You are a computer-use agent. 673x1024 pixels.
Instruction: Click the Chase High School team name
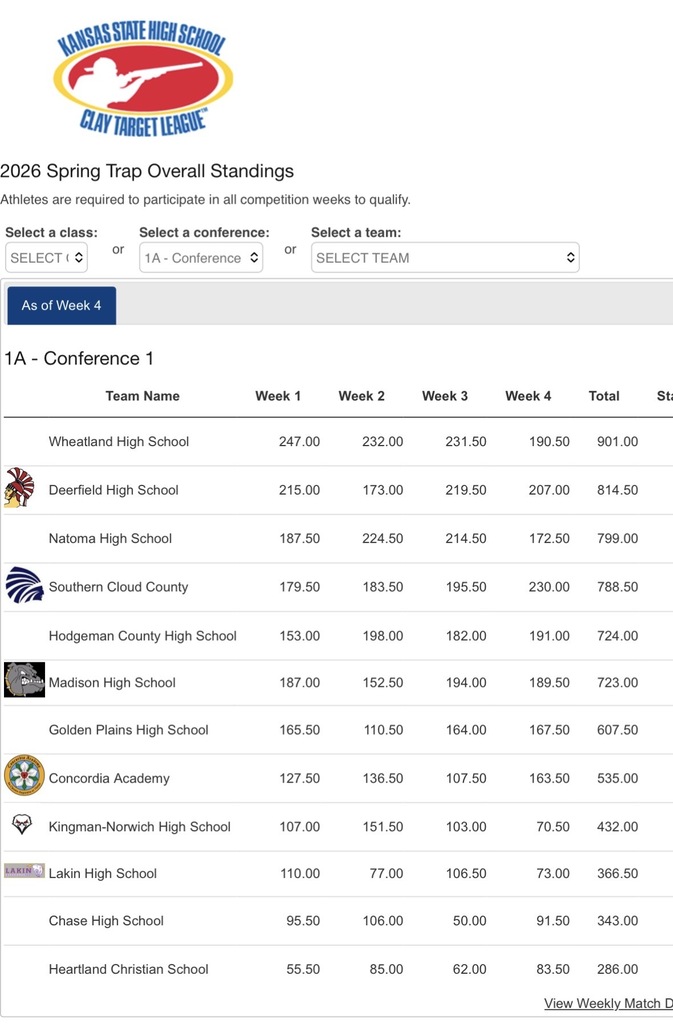click(106, 920)
